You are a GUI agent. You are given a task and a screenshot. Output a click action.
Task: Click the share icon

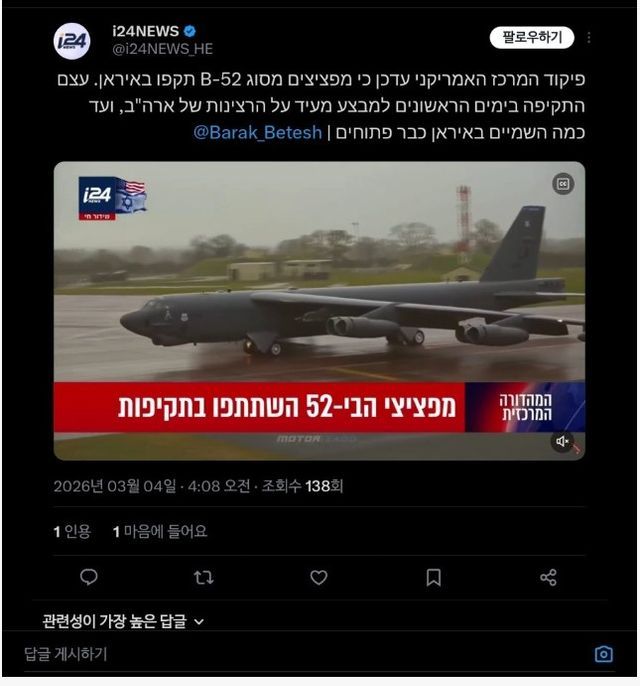(548, 578)
